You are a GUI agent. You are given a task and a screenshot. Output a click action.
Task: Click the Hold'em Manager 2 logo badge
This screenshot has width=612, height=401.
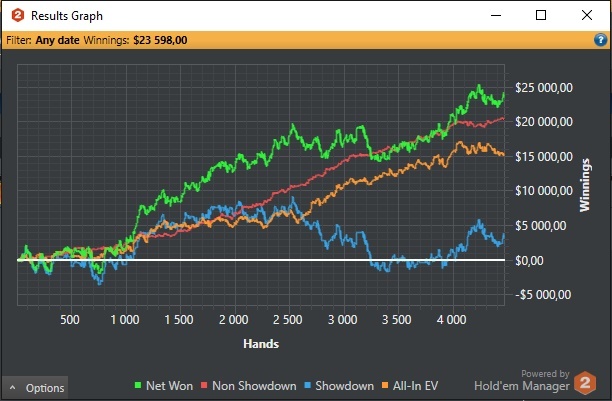585,383
